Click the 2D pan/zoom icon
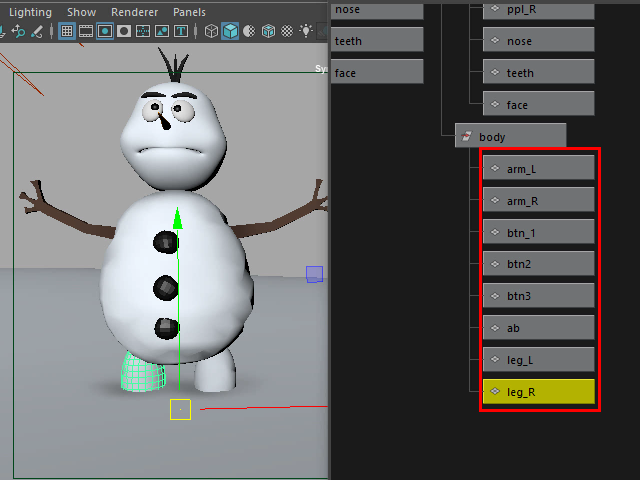 coord(18,31)
